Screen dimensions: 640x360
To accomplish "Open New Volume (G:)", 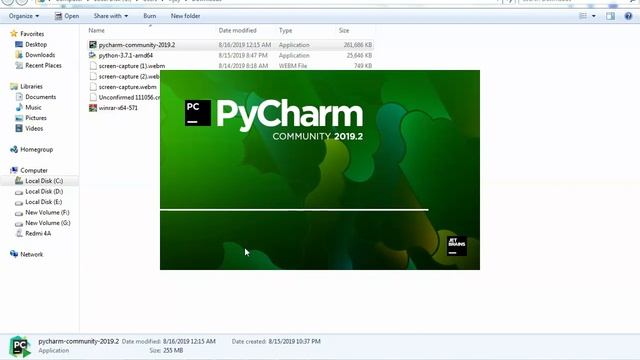I will (48, 223).
